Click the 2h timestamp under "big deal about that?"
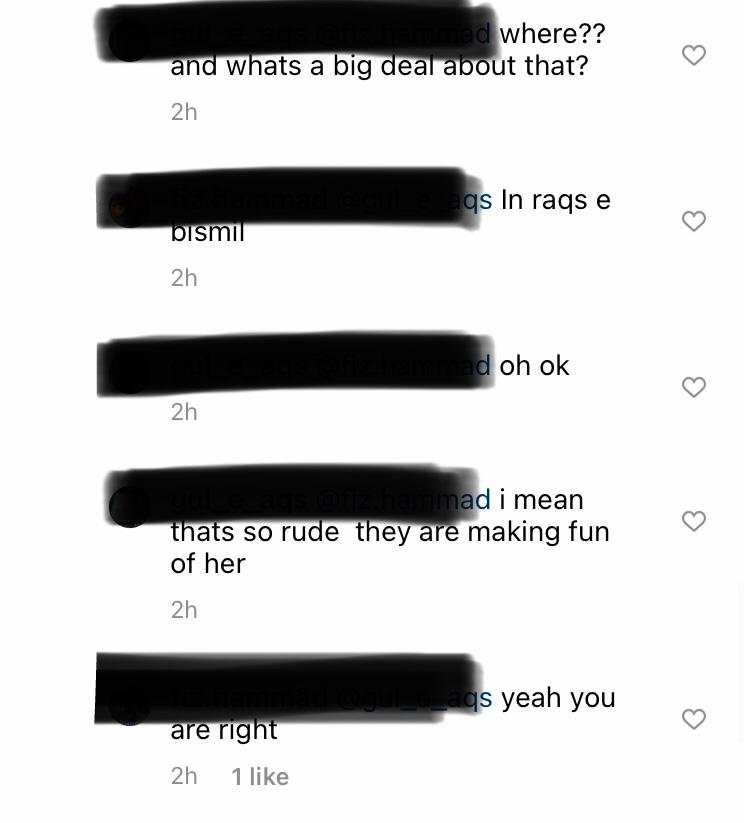749x823 pixels. tap(184, 112)
